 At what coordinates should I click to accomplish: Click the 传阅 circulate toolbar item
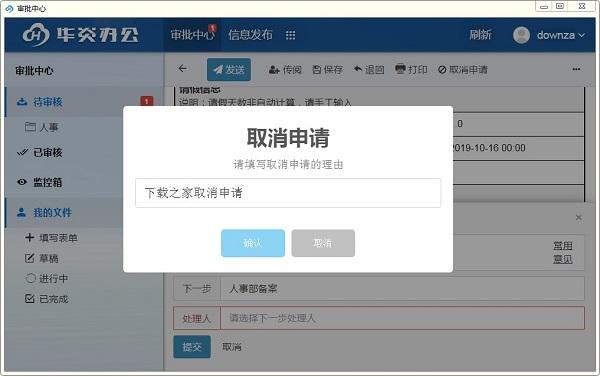tap(285, 70)
